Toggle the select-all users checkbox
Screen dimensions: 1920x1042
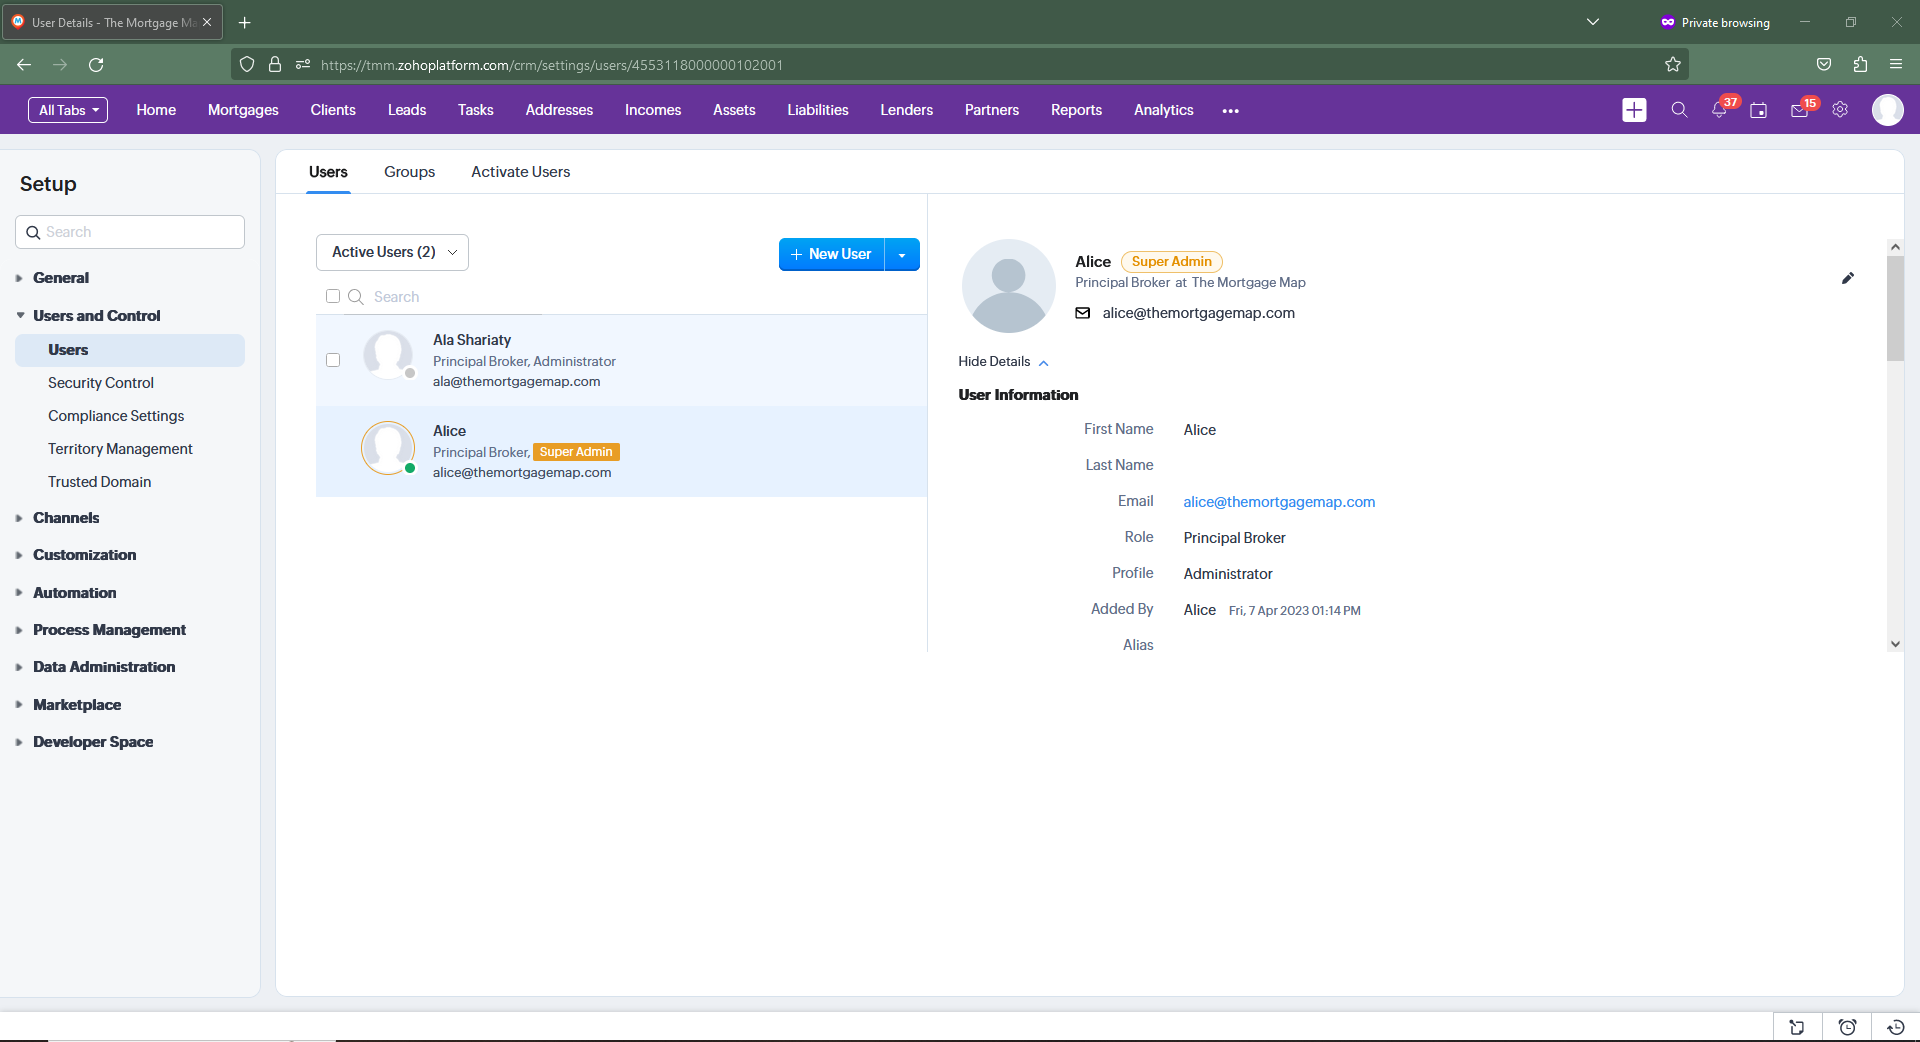click(x=333, y=296)
